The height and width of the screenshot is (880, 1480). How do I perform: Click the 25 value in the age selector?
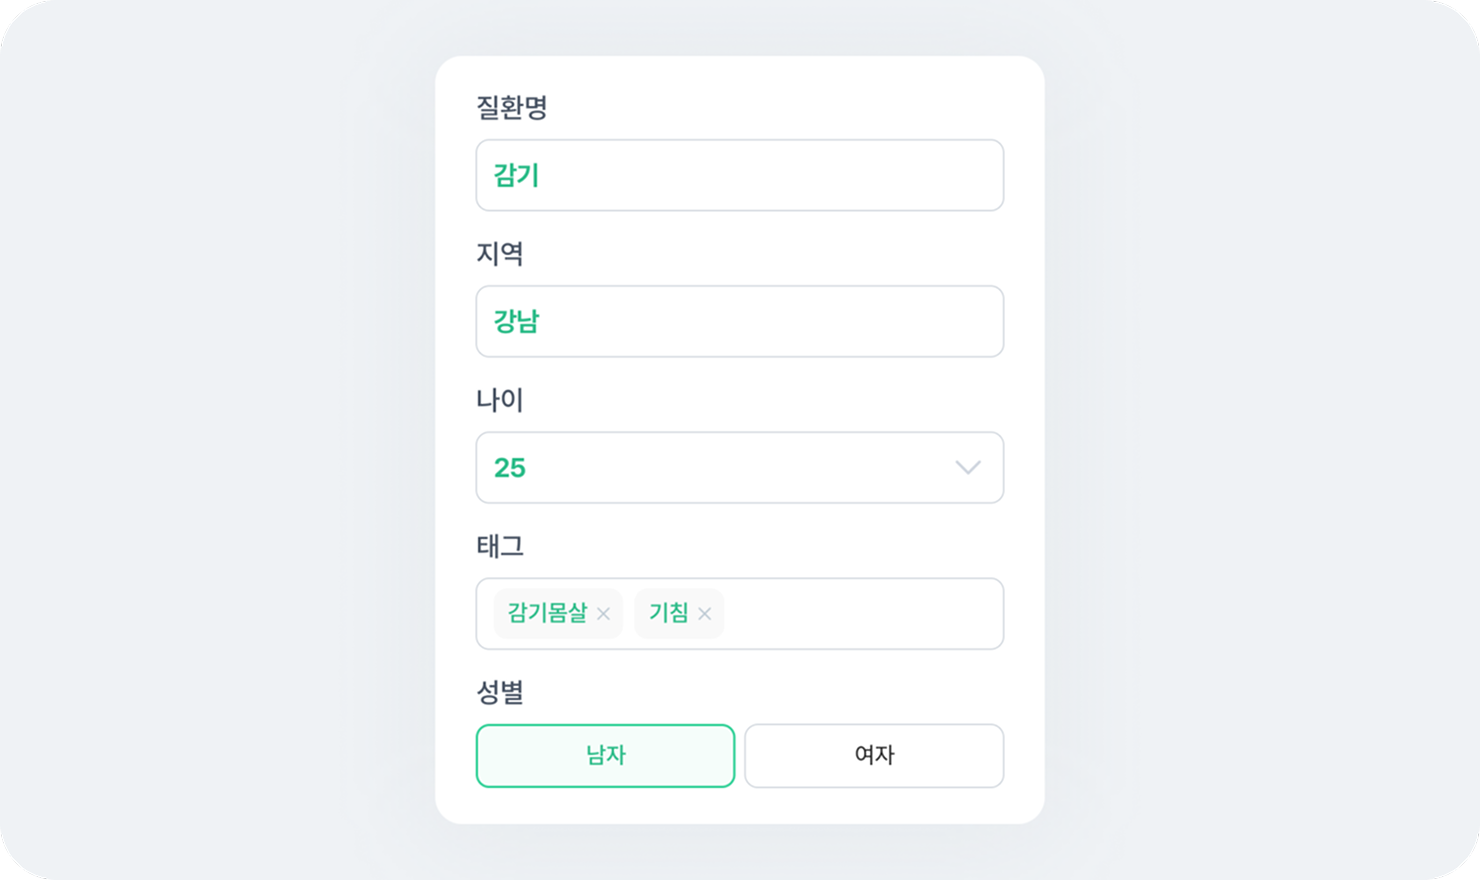click(510, 467)
